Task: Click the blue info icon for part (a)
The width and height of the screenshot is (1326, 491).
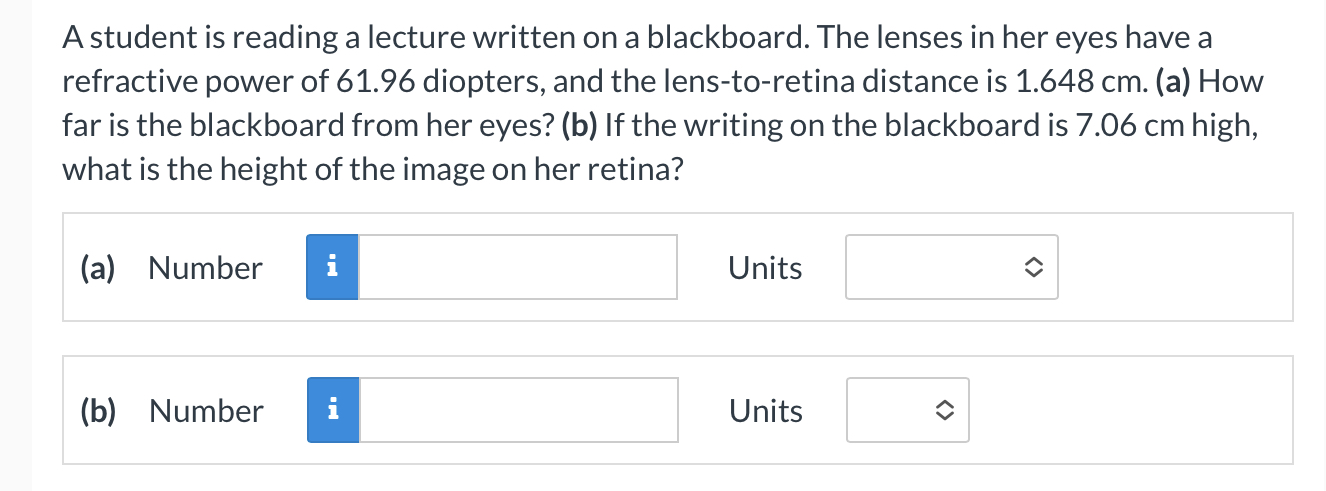Action: pos(332,267)
